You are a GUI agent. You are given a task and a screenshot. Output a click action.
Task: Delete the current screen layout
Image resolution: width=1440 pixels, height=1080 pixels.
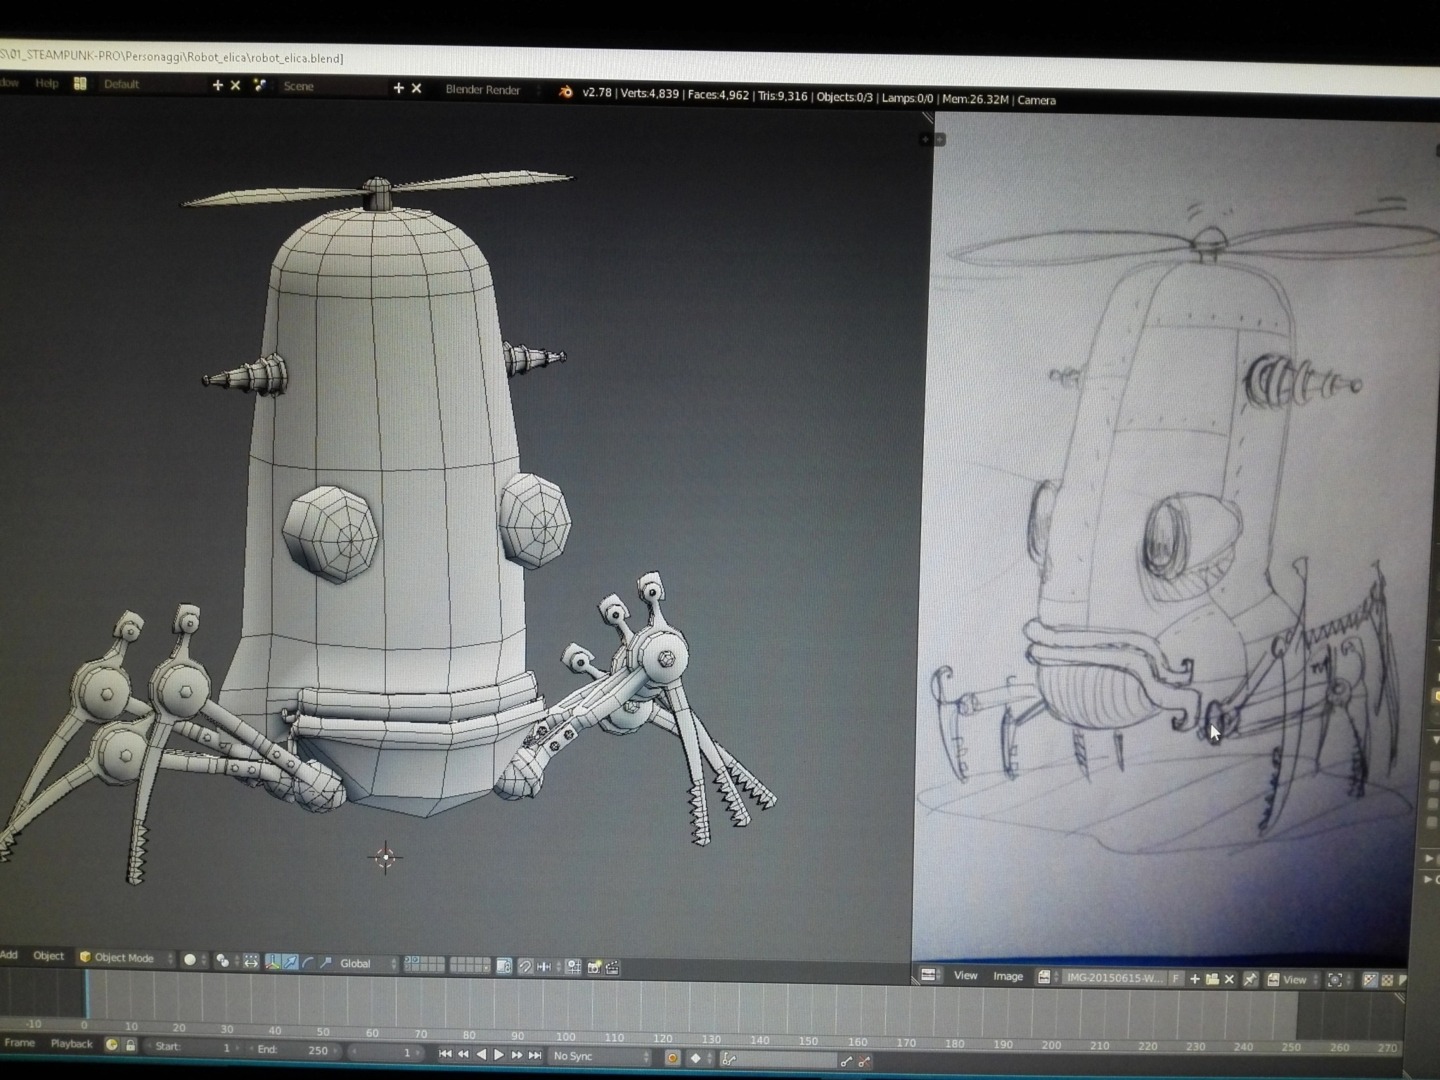click(236, 86)
